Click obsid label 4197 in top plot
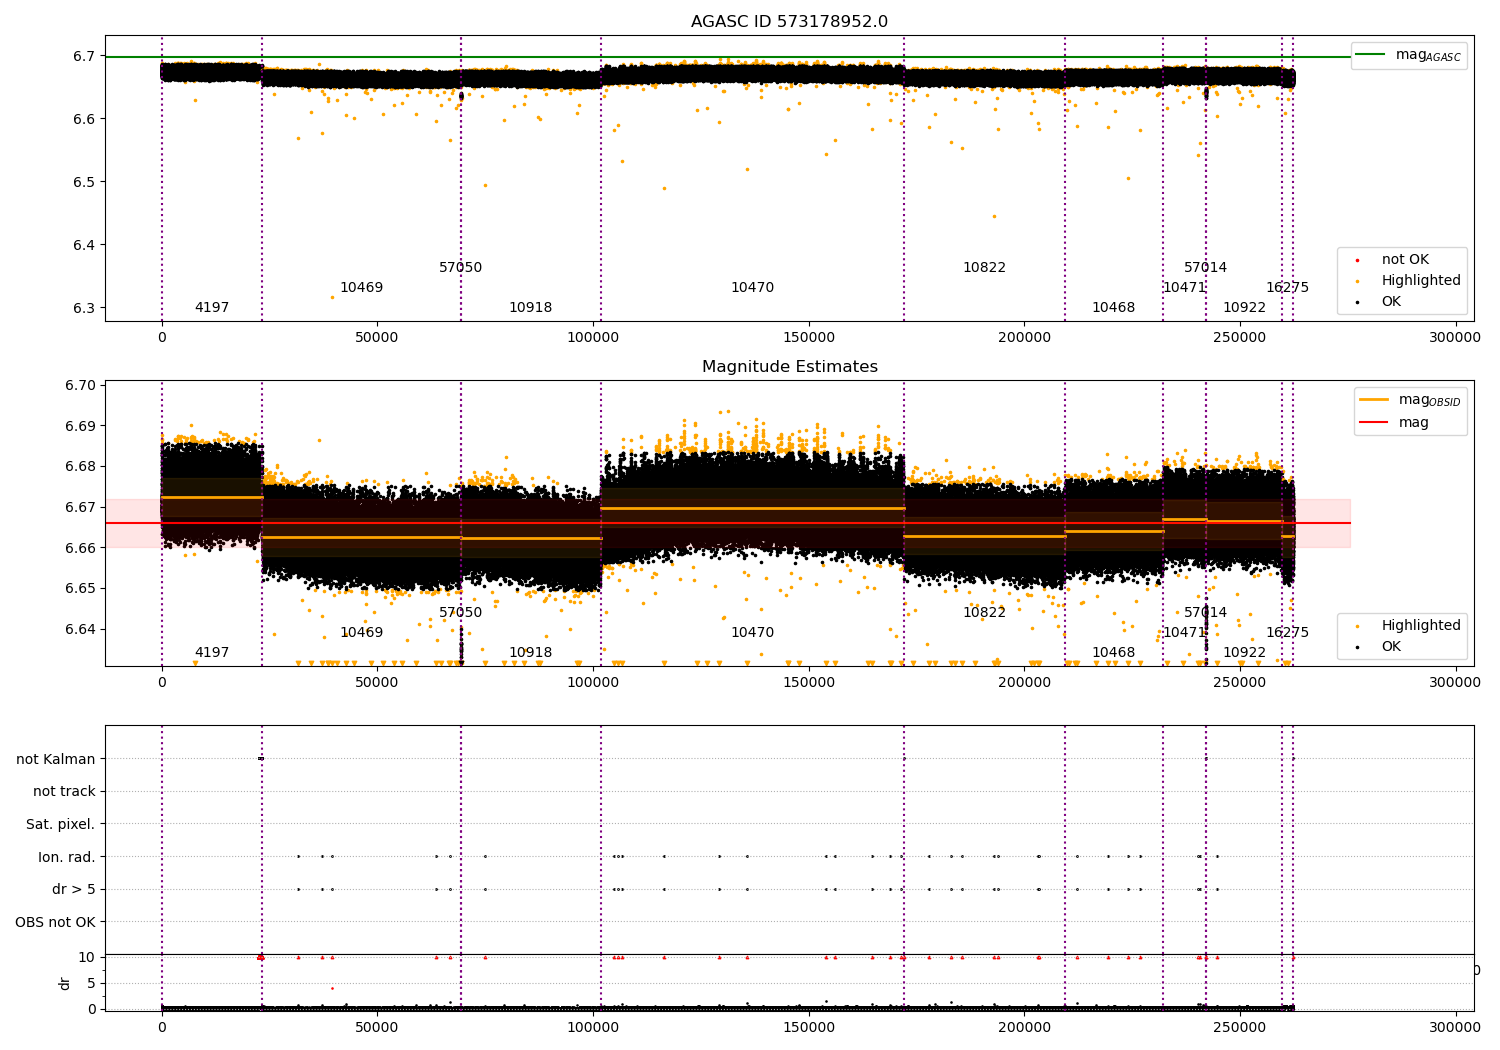The image size is (1500, 1050). pos(212,308)
